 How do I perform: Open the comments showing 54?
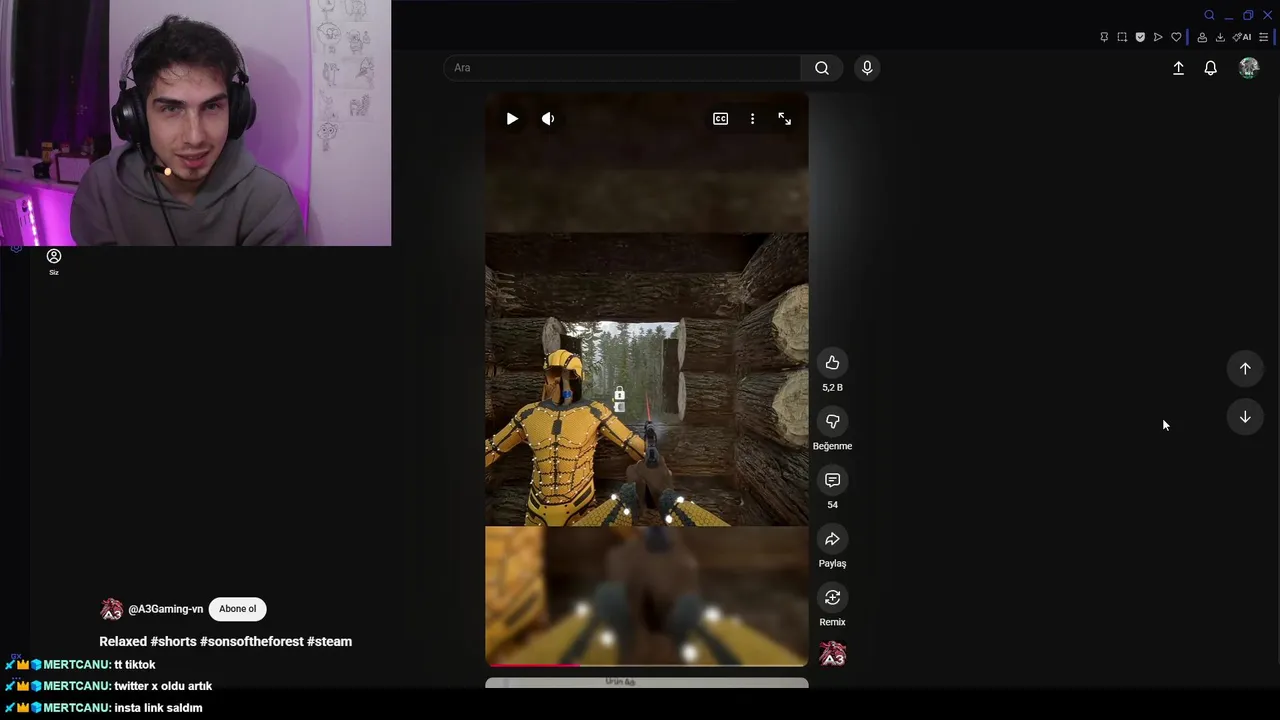832,480
